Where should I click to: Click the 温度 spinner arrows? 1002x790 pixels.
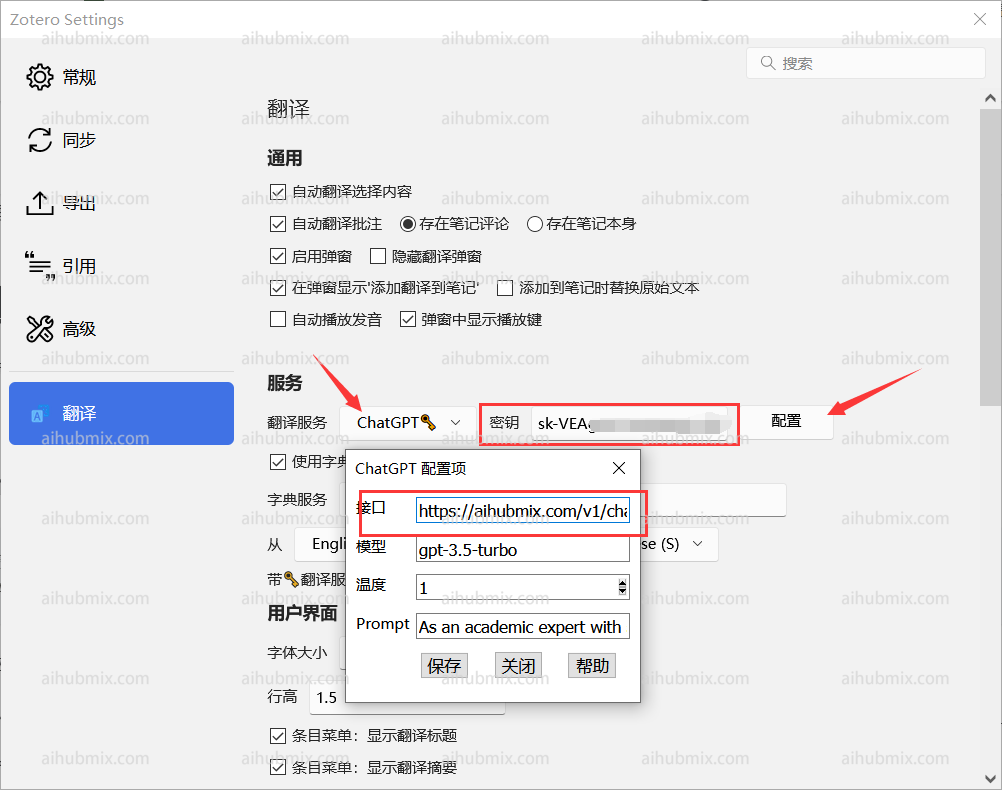(x=622, y=587)
